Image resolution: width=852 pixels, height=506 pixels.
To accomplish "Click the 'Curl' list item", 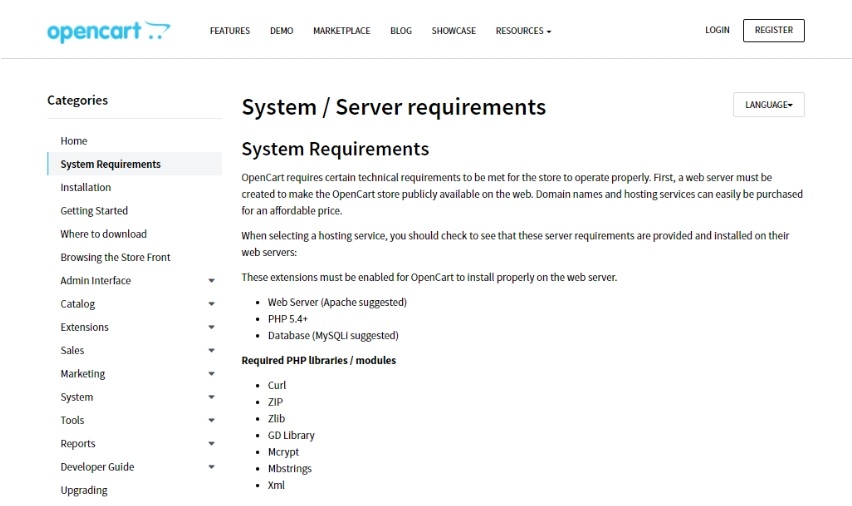I will point(277,385).
